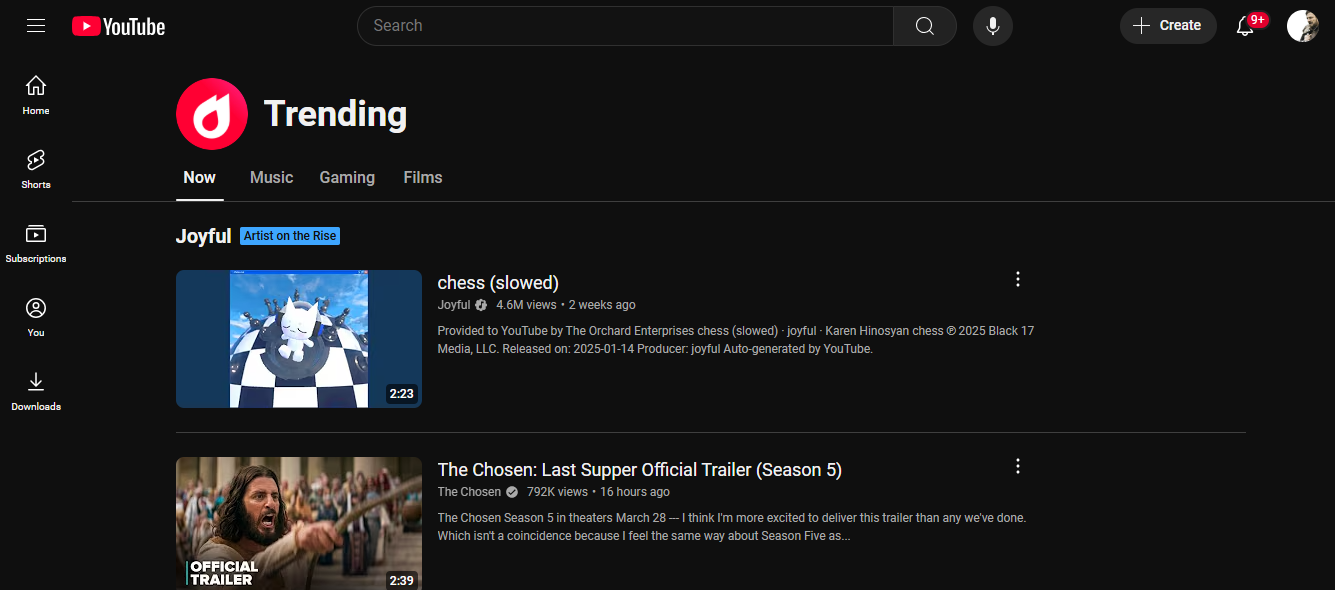1335x590 pixels.
Task: Open the account avatar menu
Action: (x=1303, y=26)
